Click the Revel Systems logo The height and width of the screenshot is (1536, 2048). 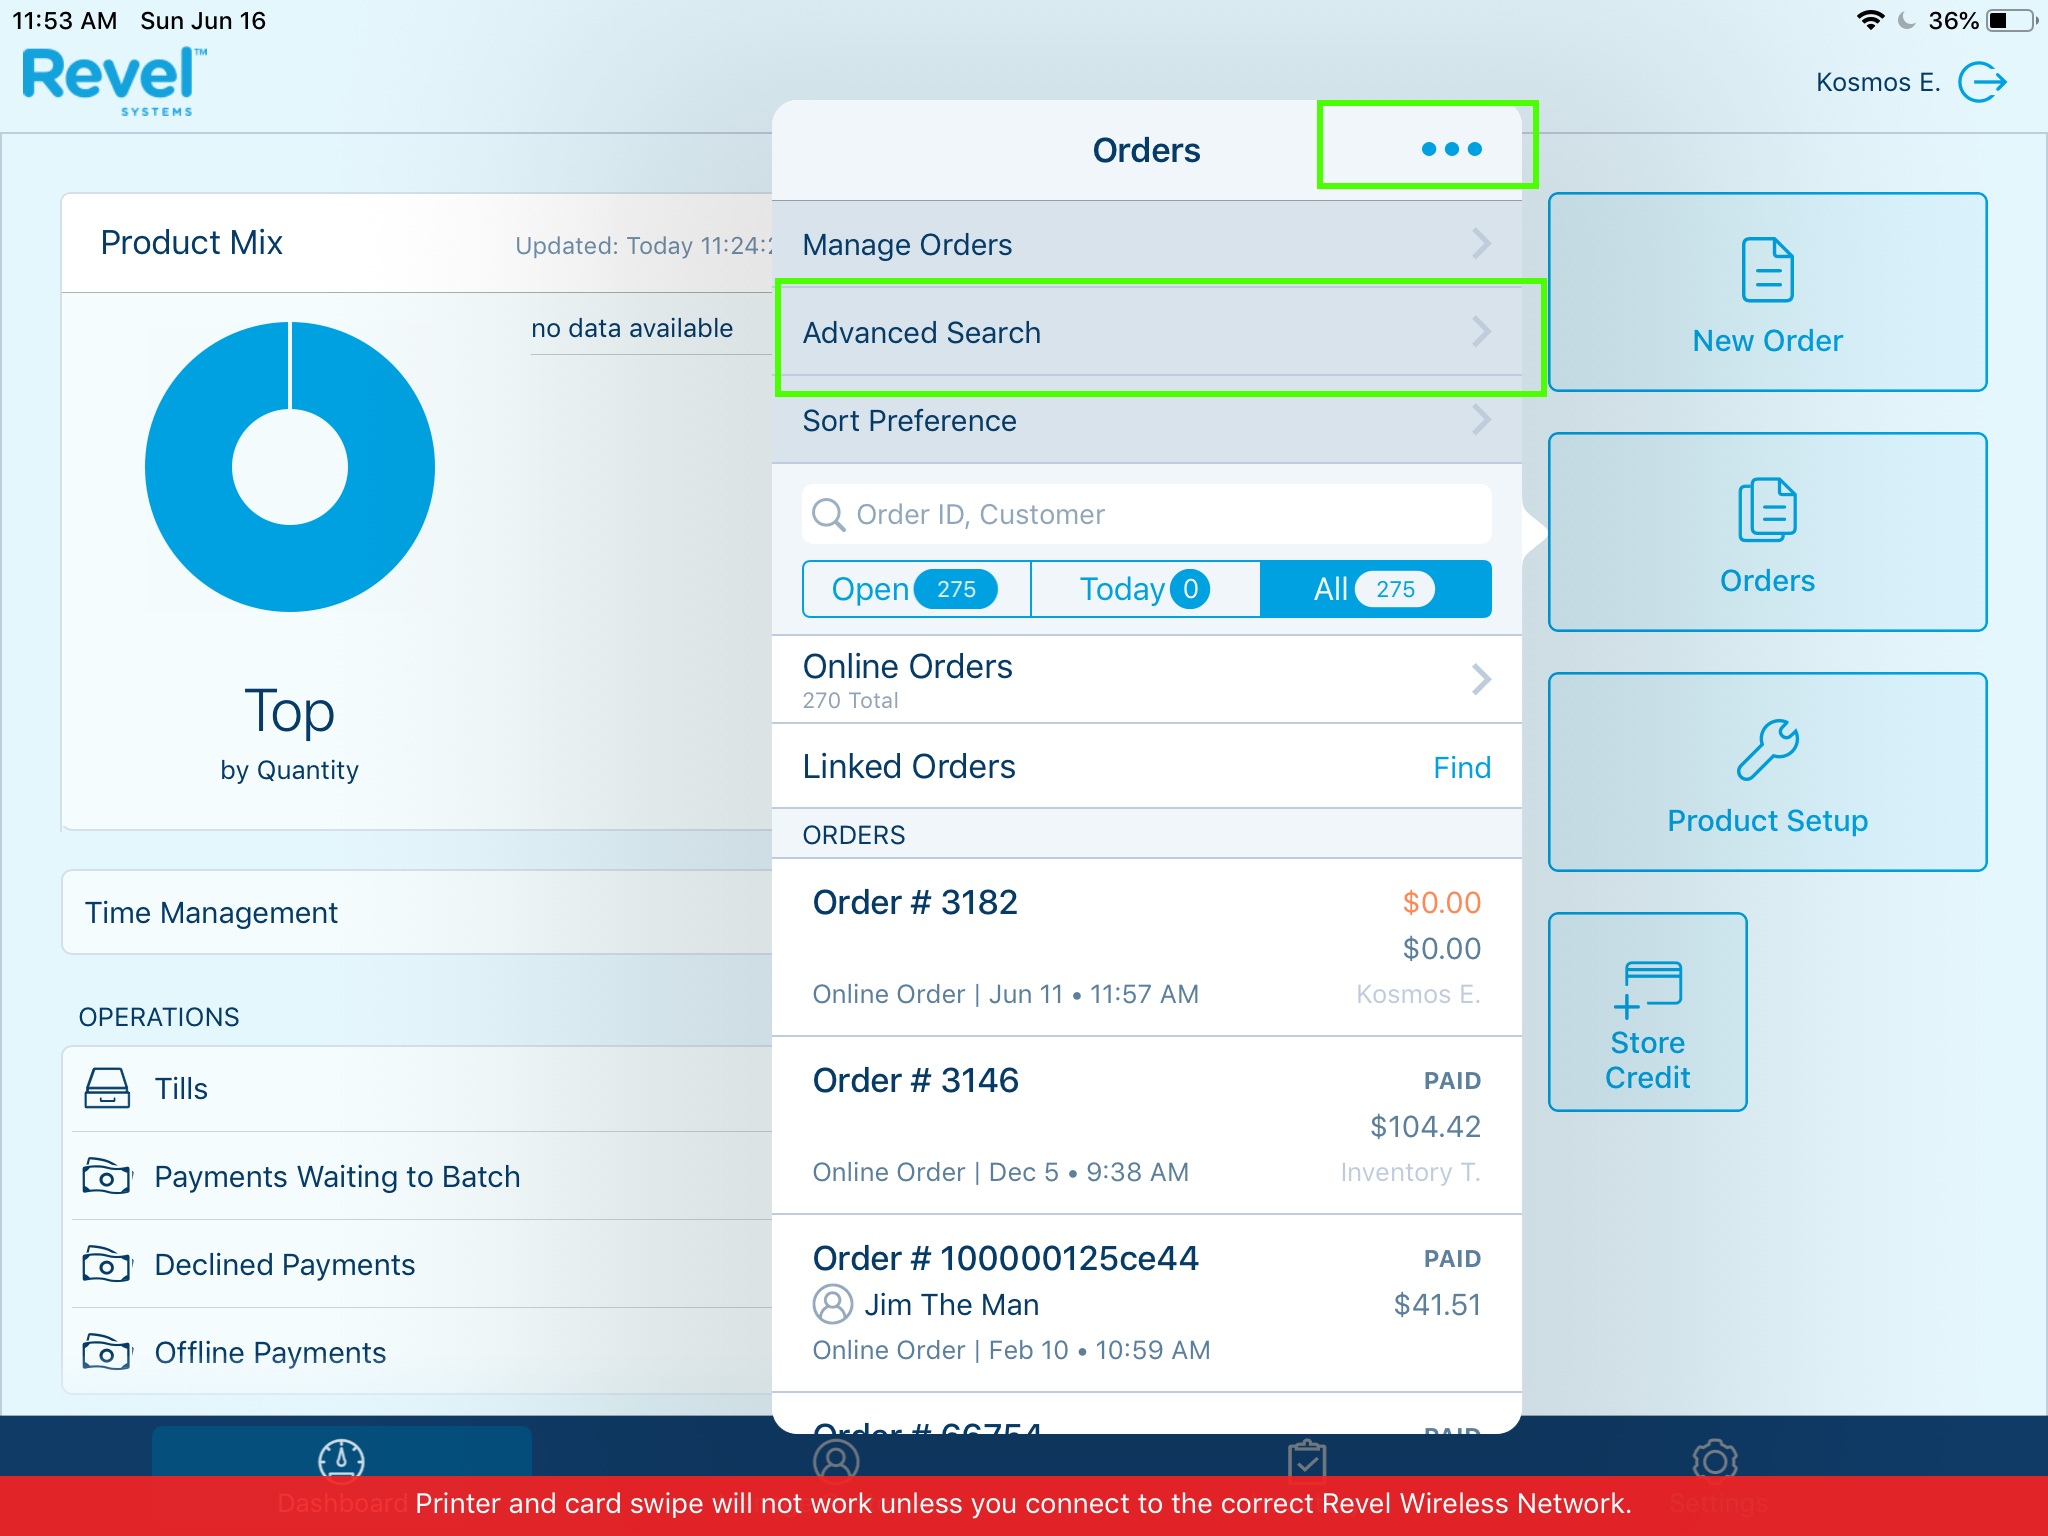tap(114, 82)
